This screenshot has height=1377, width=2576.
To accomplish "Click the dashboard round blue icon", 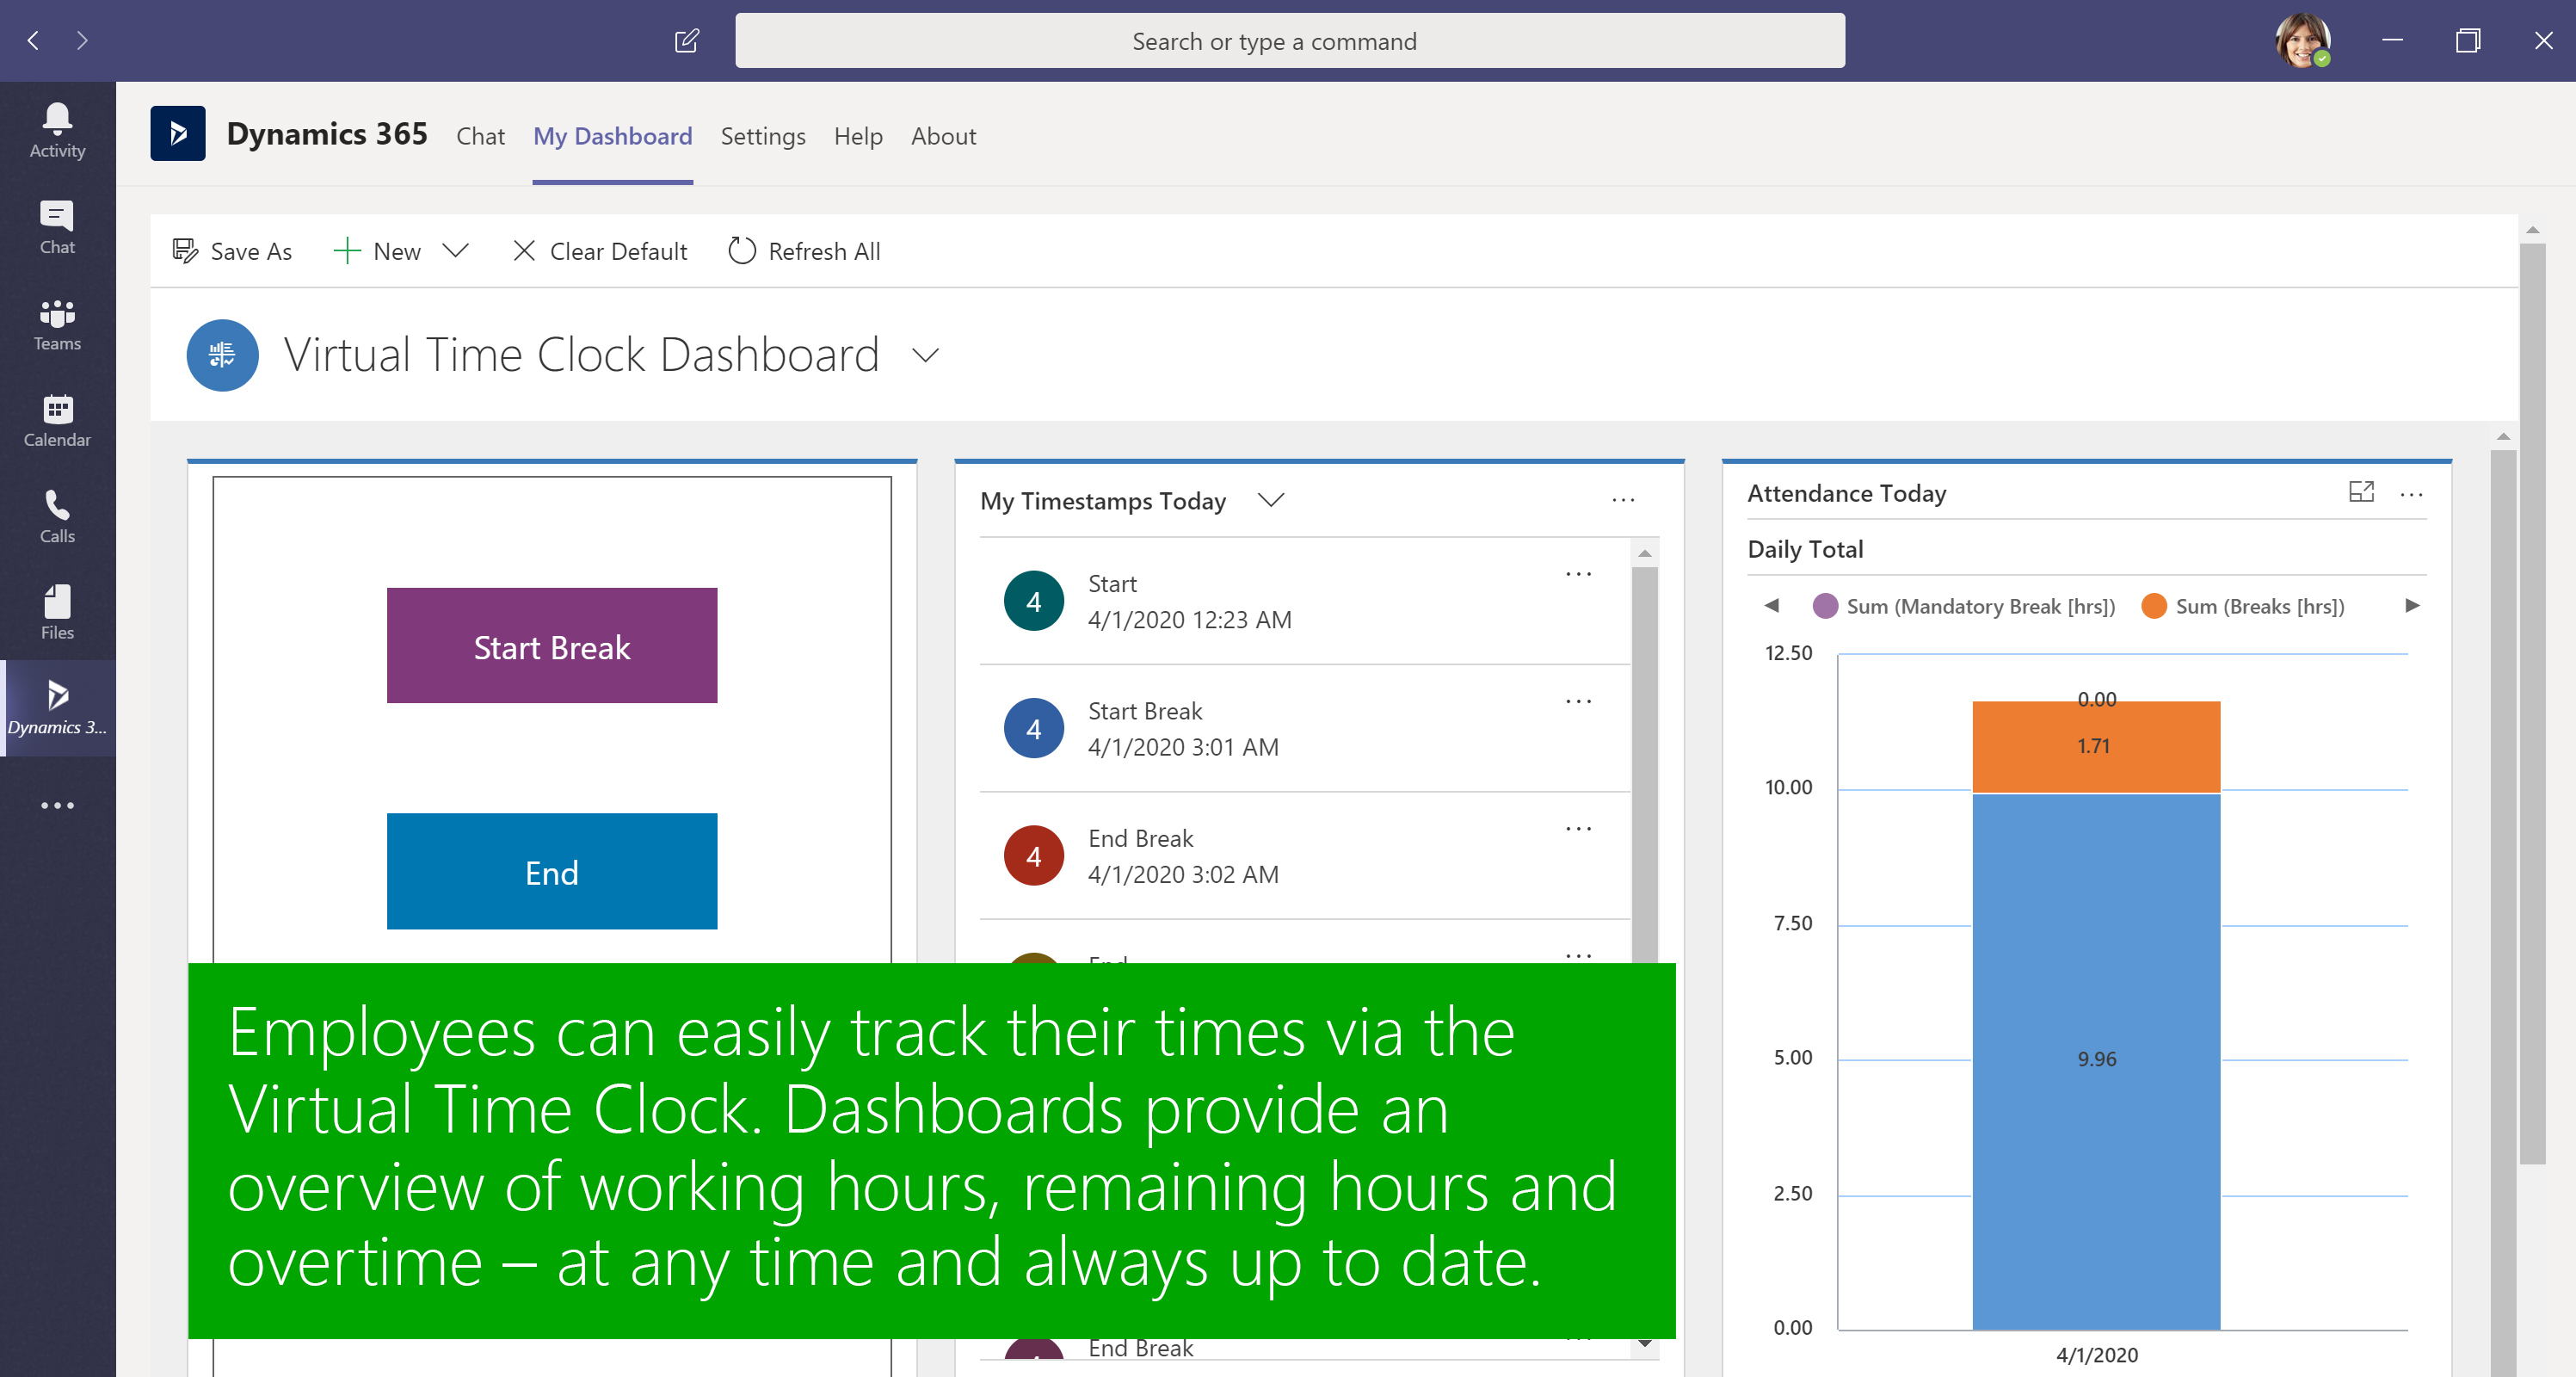I will coord(222,355).
